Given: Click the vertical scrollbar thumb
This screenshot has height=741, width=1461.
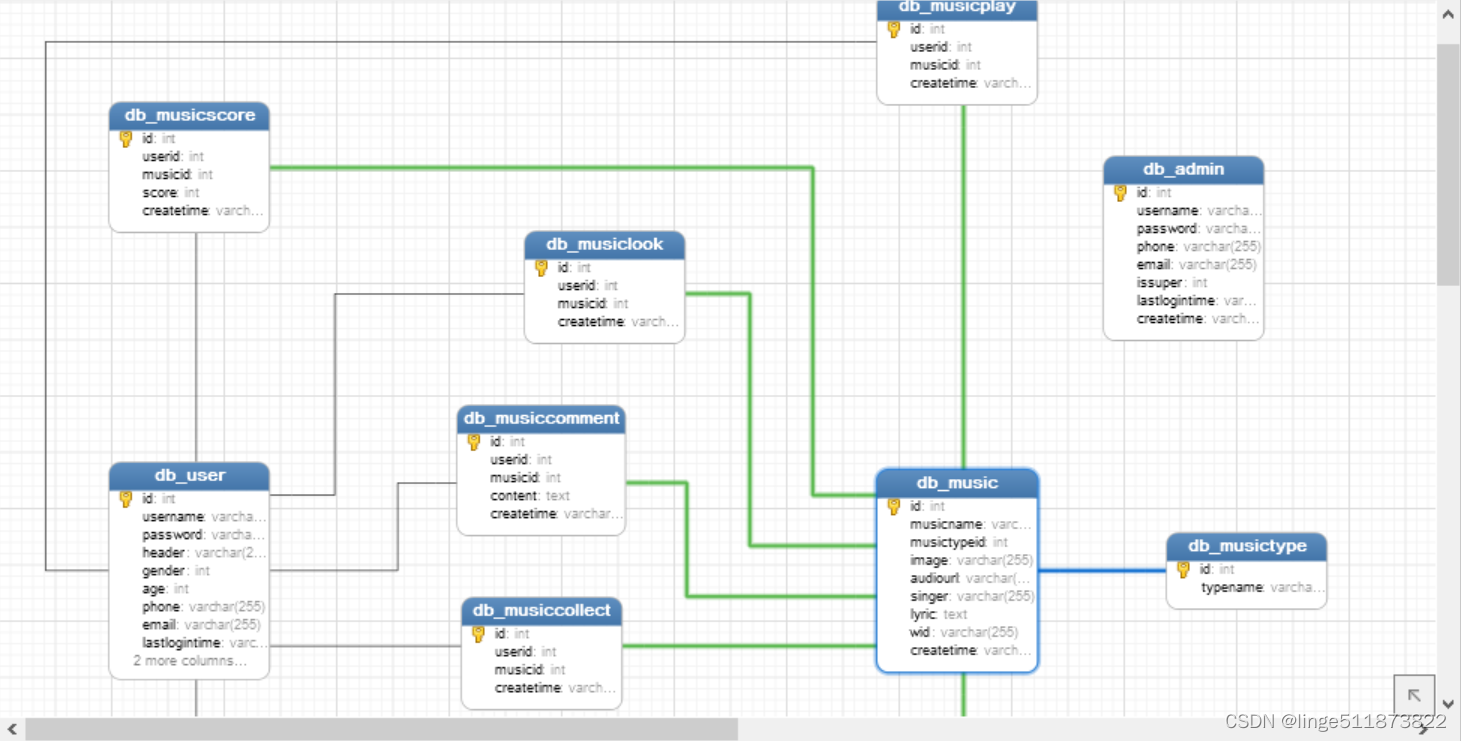Looking at the screenshot, I should pos(1448,164).
